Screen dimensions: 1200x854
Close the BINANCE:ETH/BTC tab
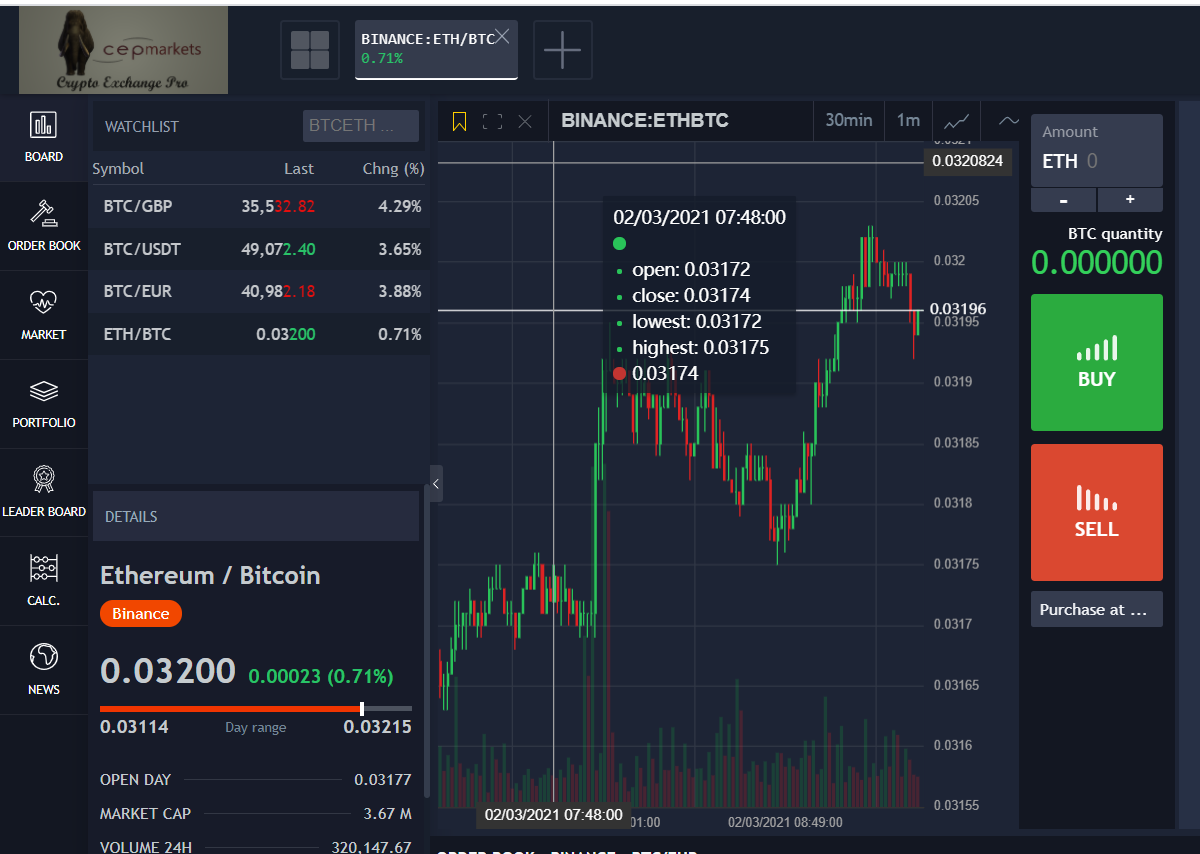click(x=503, y=36)
